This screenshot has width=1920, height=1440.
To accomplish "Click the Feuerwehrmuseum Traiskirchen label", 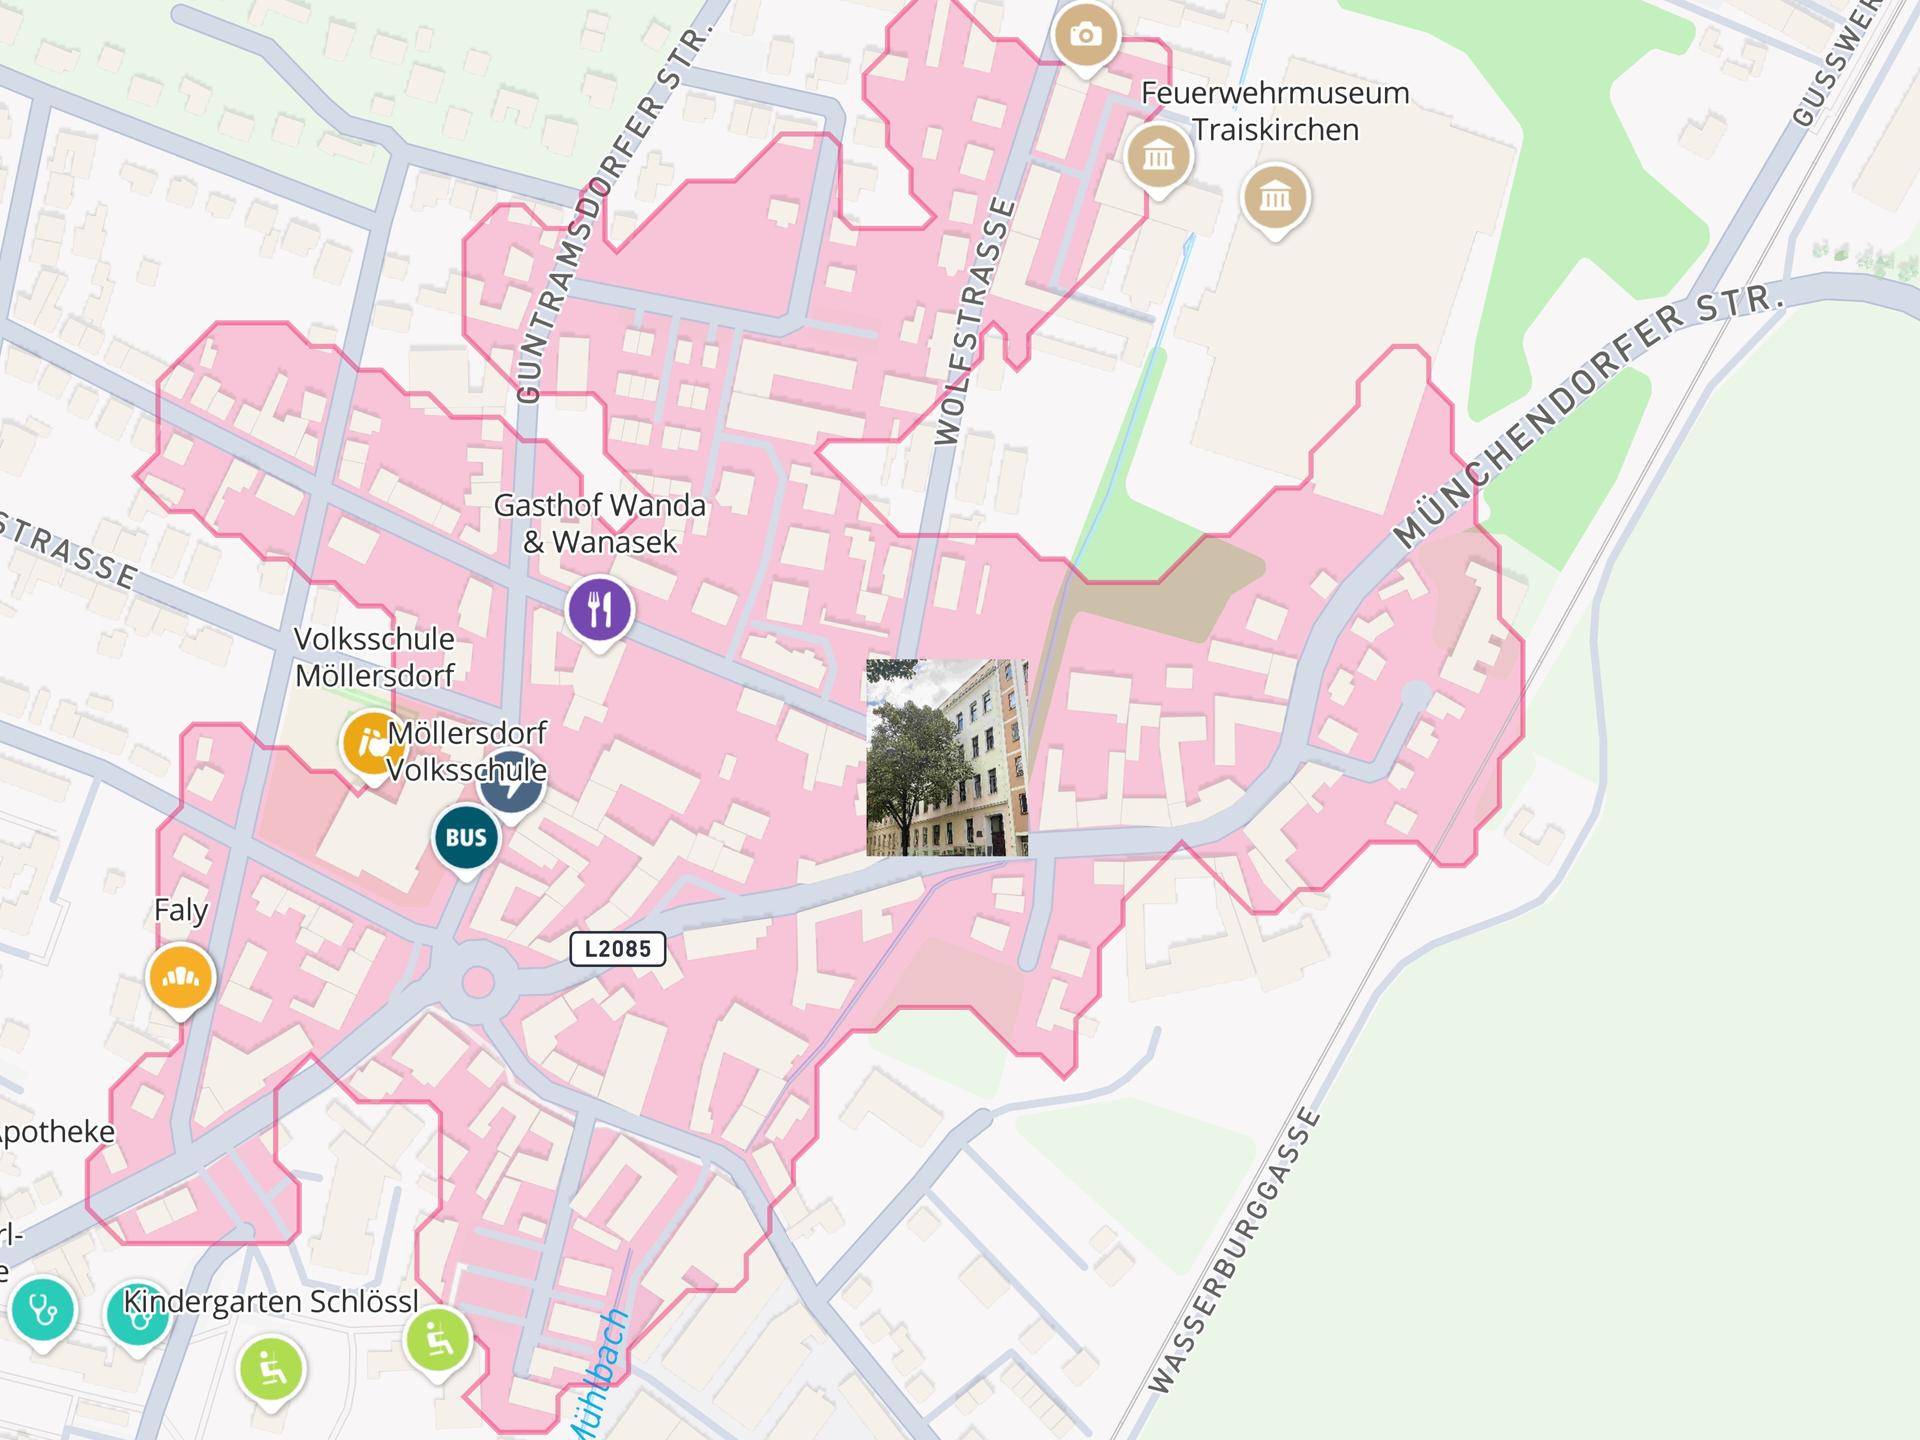I will click(x=1275, y=111).
